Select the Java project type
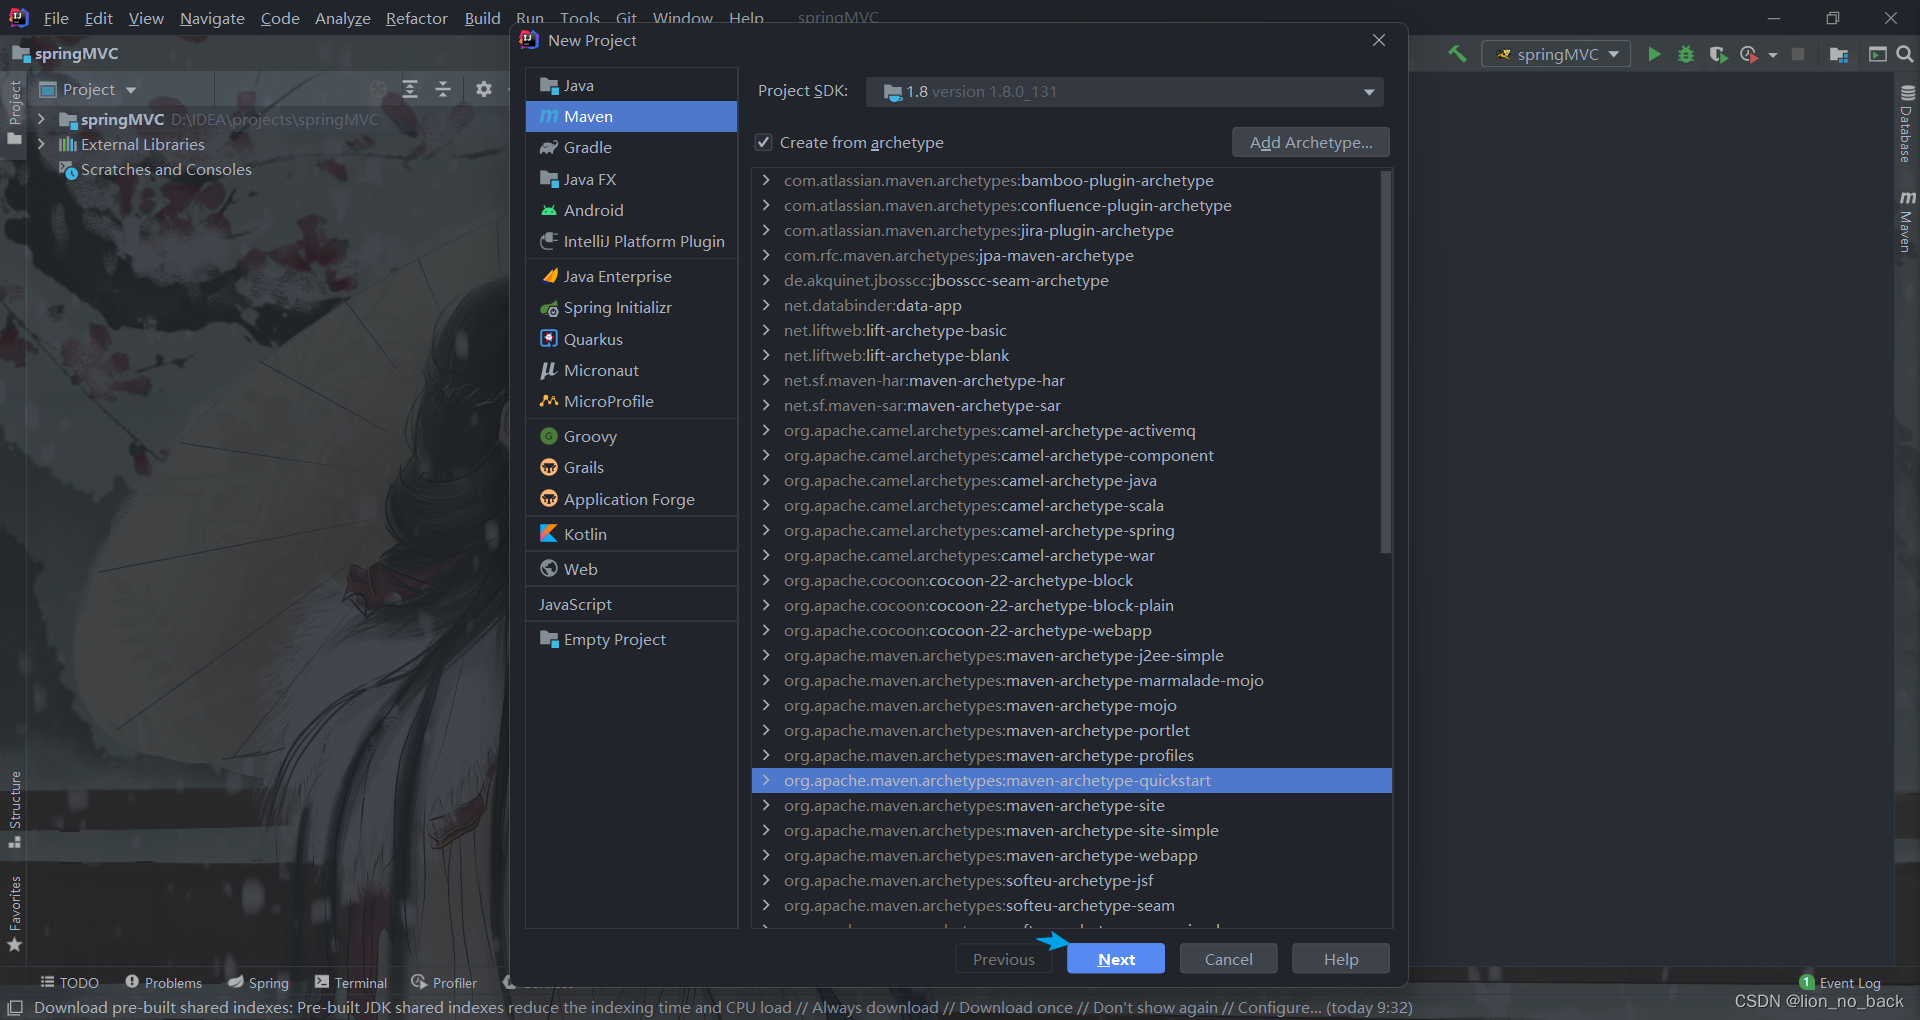Image resolution: width=1920 pixels, height=1020 pixels. pyautogui.click(x=631, y=85)
